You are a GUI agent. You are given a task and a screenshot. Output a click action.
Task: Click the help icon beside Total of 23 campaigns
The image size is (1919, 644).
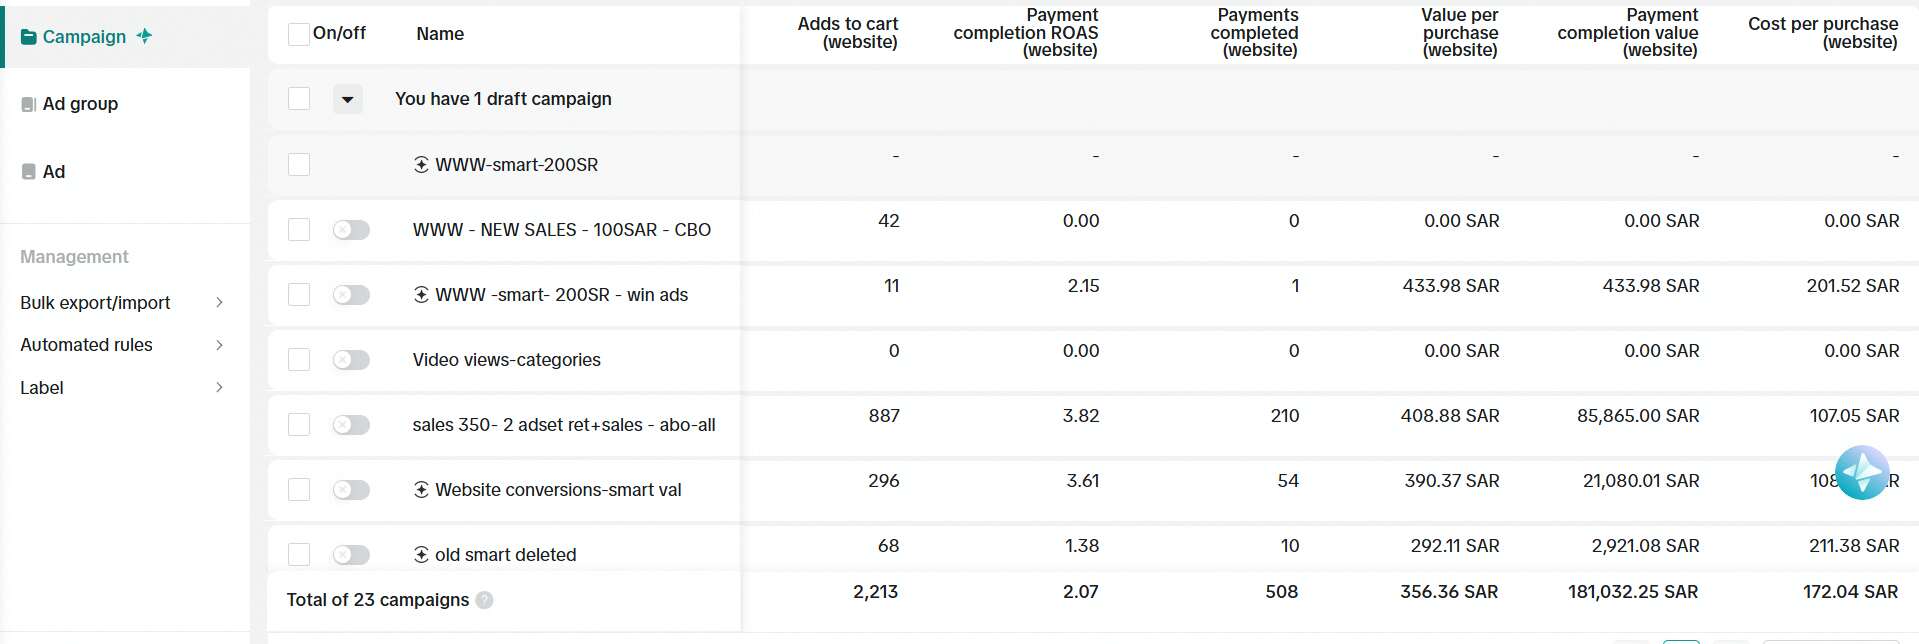coord(485,600)
